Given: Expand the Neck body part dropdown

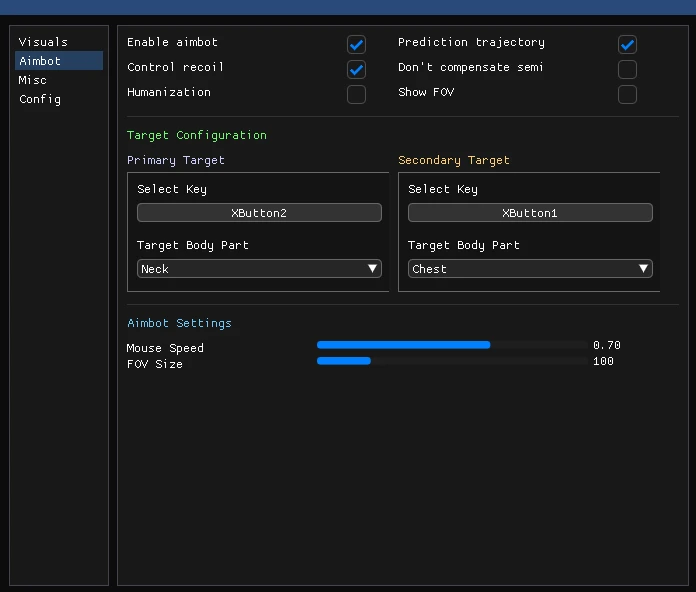Looking at the screenshot, I should [259, 269].
